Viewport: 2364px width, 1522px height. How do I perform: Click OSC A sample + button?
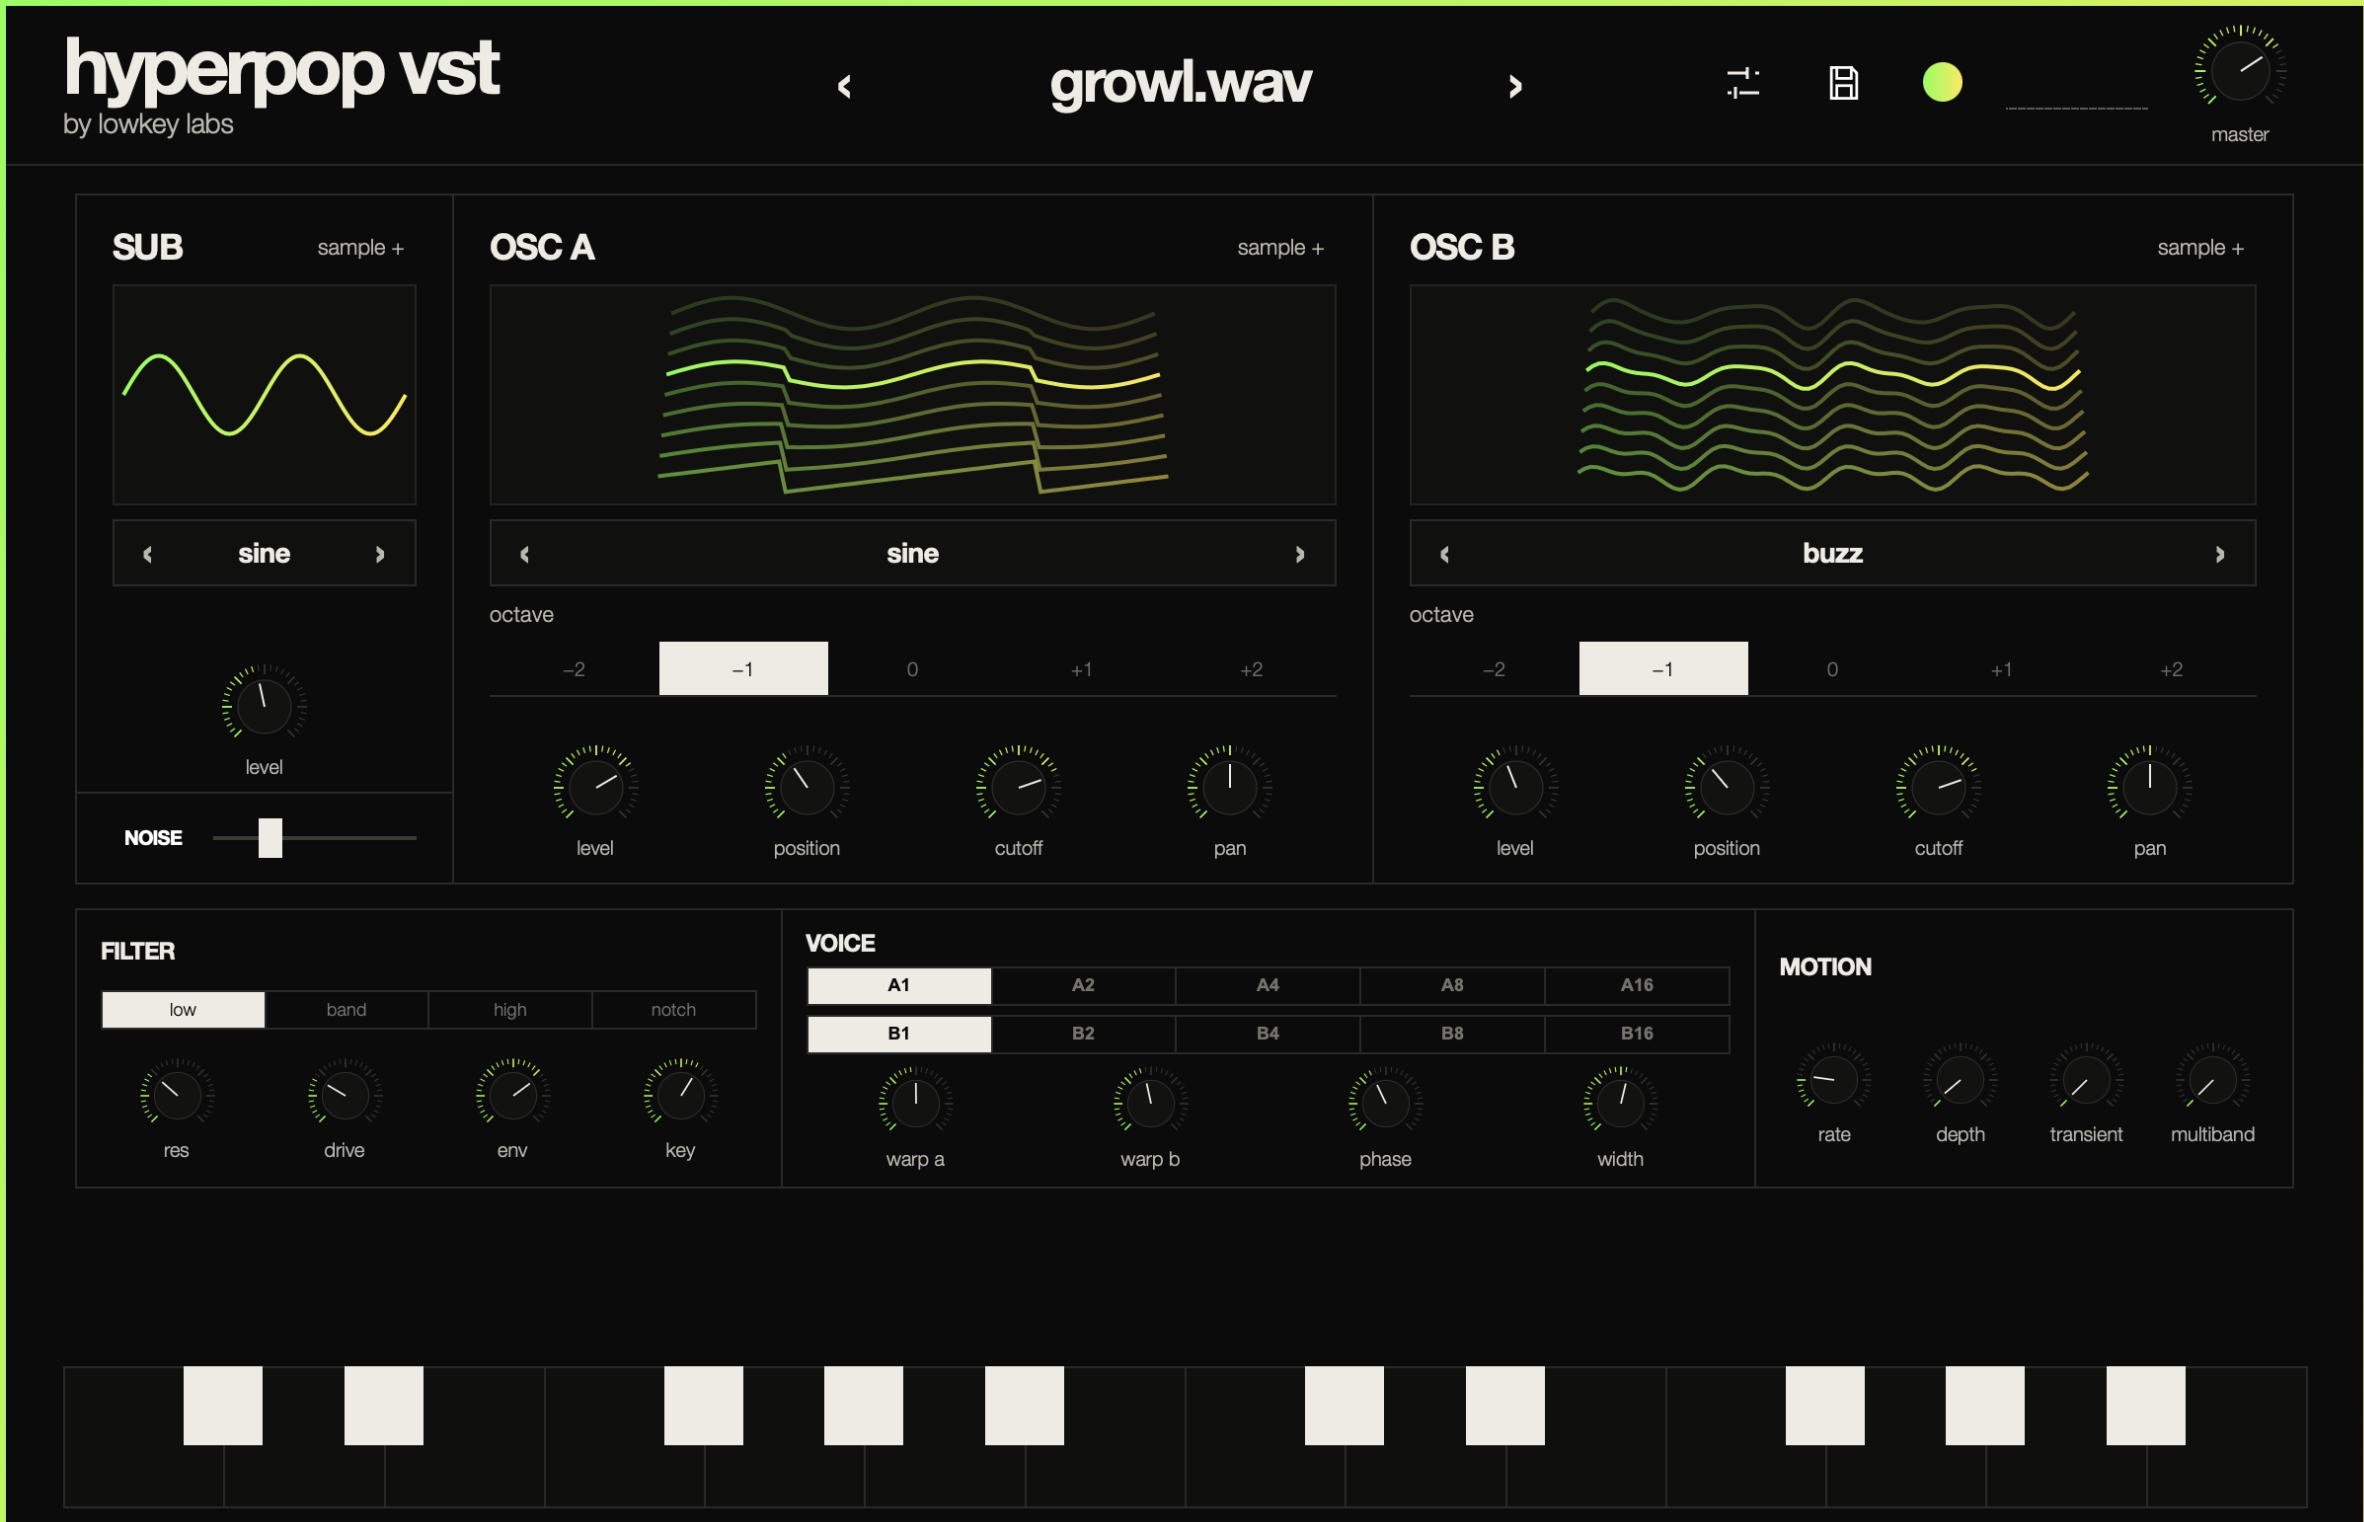(x=1280, y=248)
